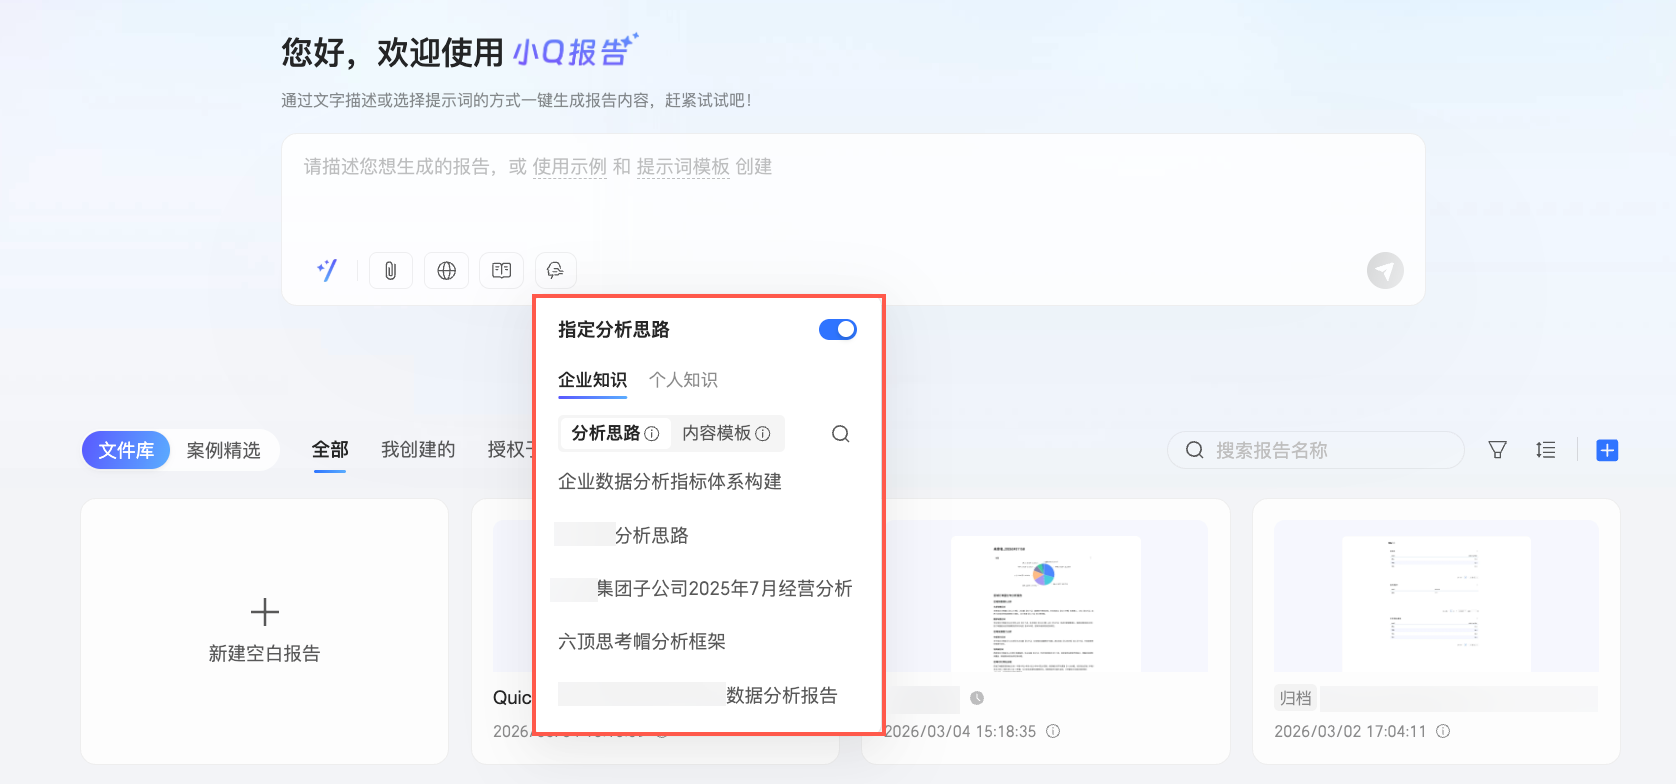Attach a file with the paperclip icon

pyautogui.click(x=391, y=270)
